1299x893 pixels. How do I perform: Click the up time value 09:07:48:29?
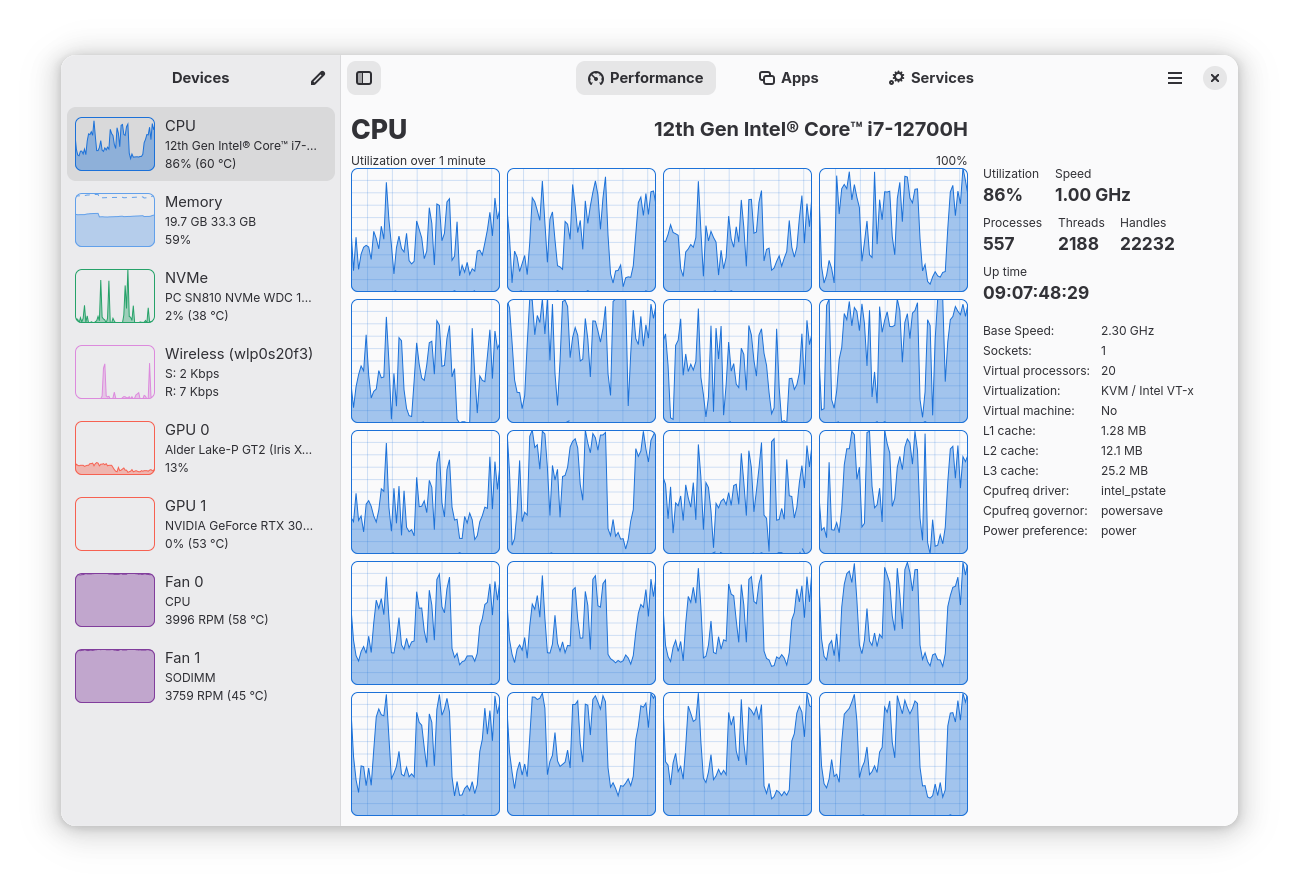point(1035,293)
